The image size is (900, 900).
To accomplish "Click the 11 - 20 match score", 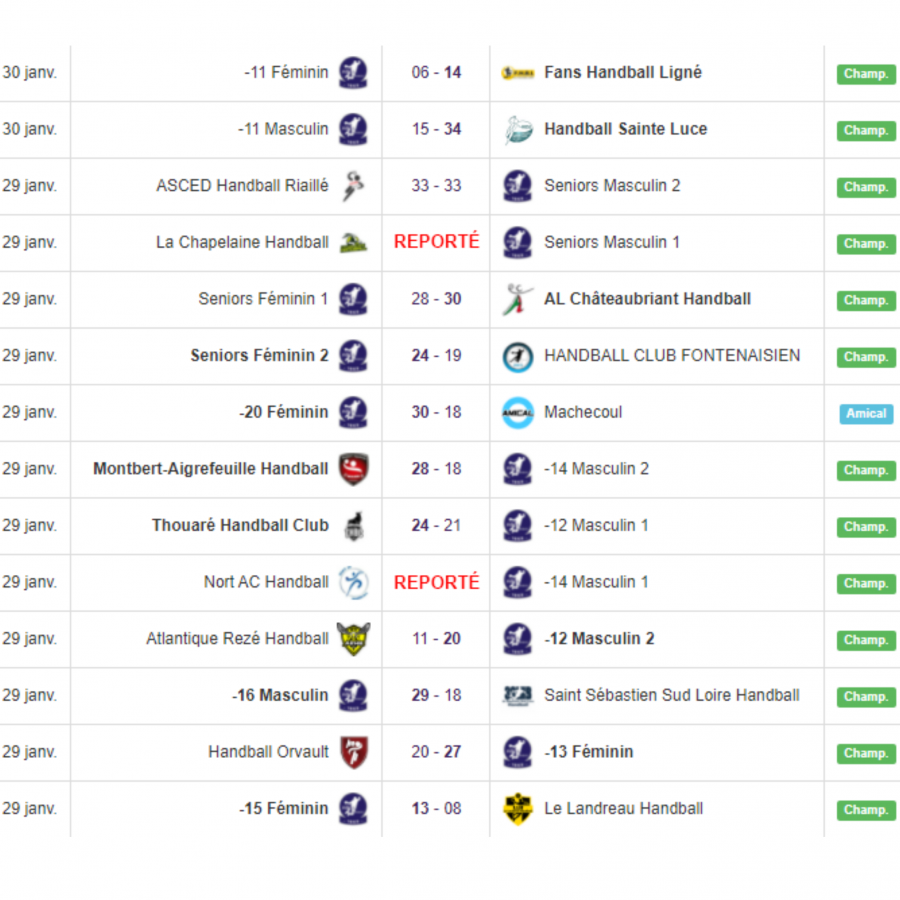I will tap(436, 639).
